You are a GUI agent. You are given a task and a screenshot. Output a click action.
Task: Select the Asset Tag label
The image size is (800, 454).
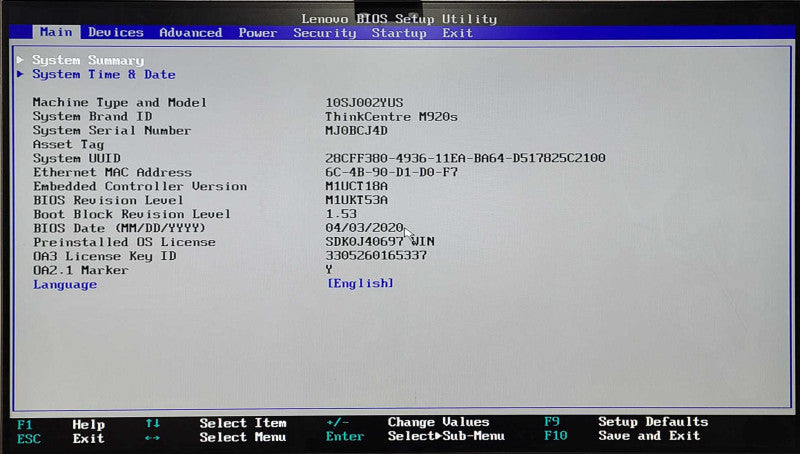coord(68,144)
